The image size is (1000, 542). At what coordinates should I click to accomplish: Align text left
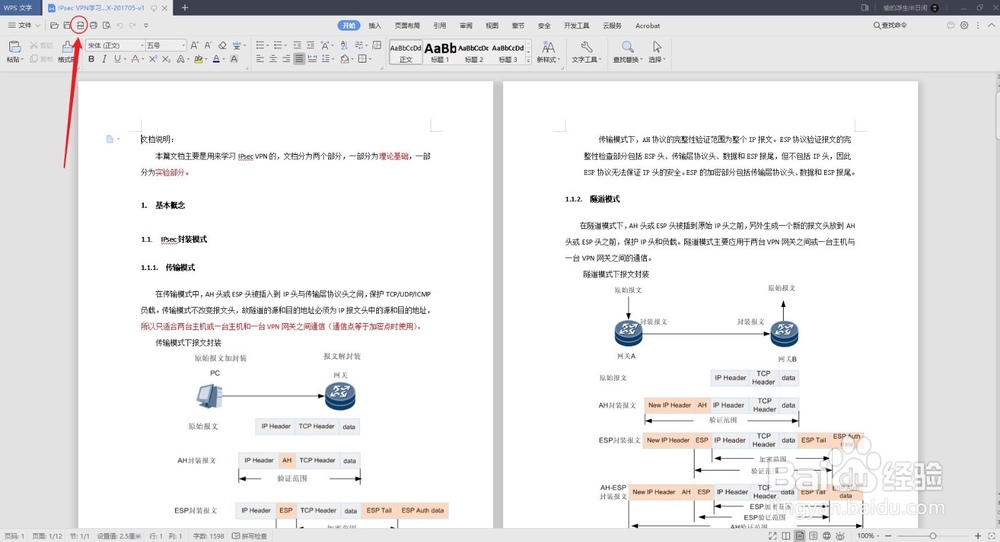[260, 59]
